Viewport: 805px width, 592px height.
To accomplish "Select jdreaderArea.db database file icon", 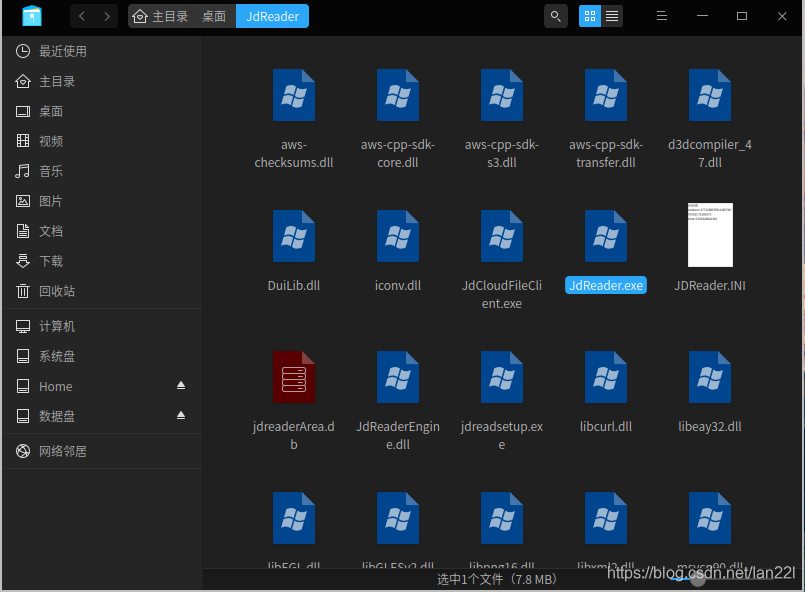I will (x=294, y=377).
